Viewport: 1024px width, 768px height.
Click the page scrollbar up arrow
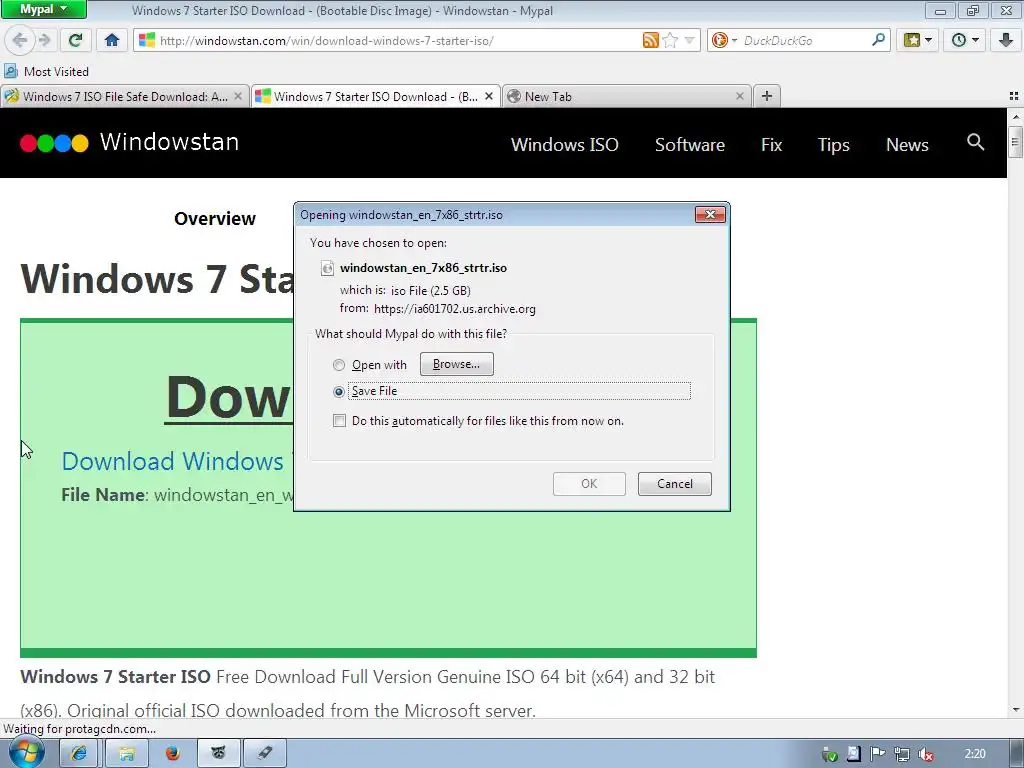(1015, 117)
